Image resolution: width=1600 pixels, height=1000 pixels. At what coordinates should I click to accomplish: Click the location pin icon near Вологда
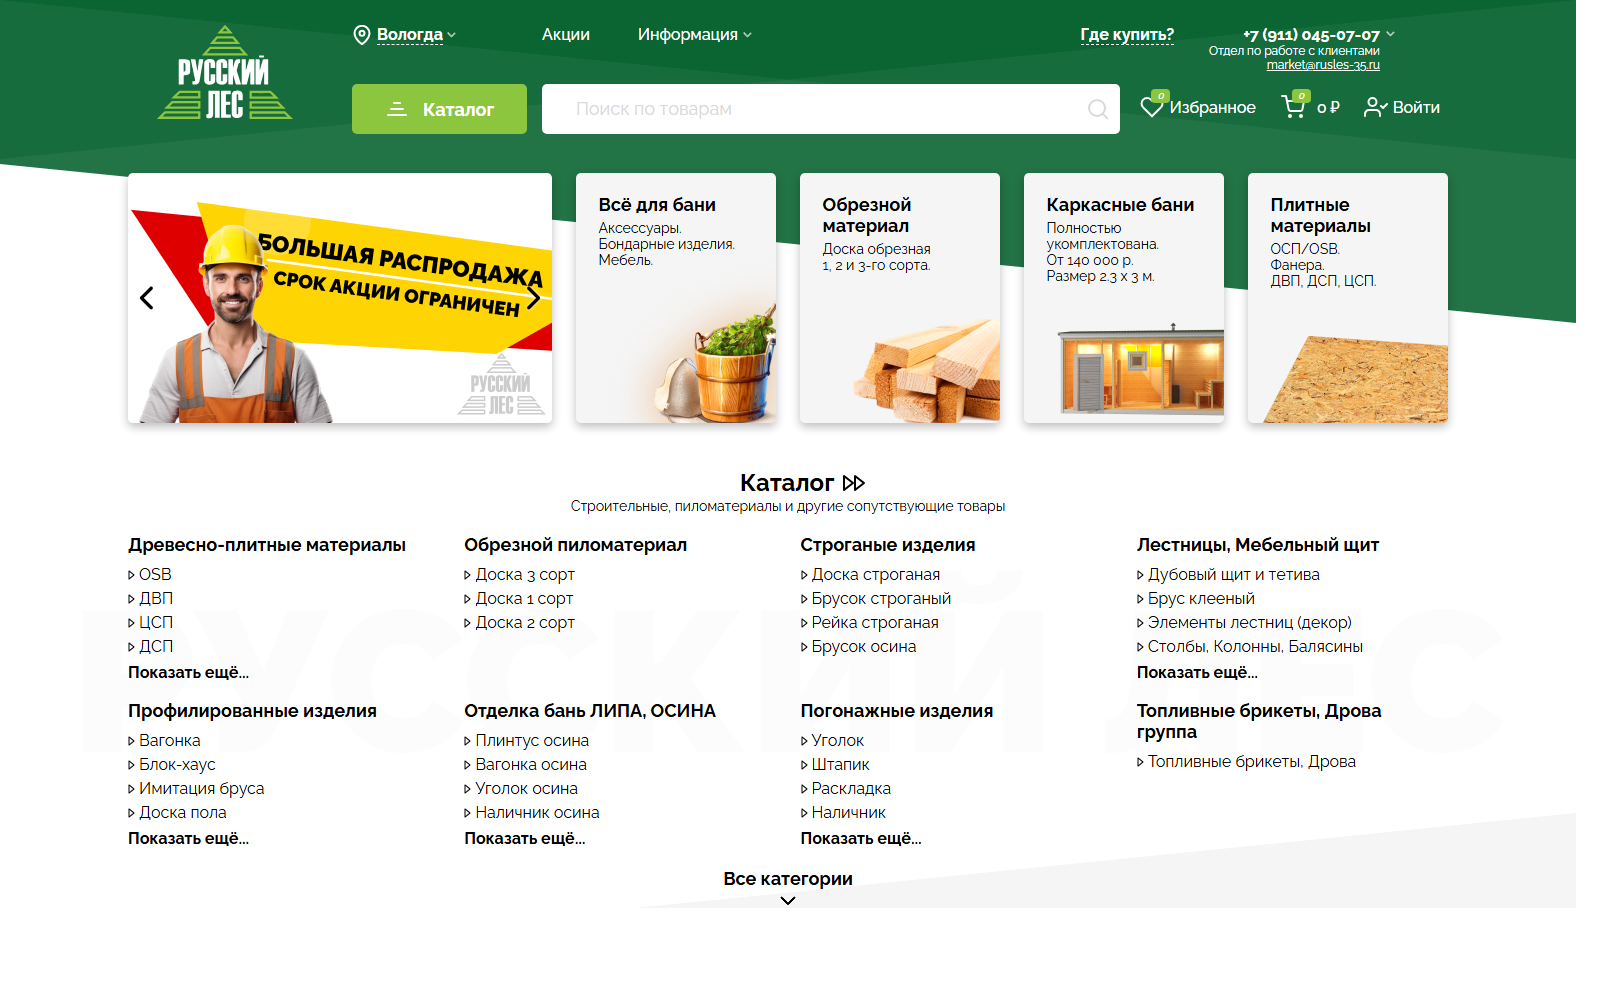(362, 35)
